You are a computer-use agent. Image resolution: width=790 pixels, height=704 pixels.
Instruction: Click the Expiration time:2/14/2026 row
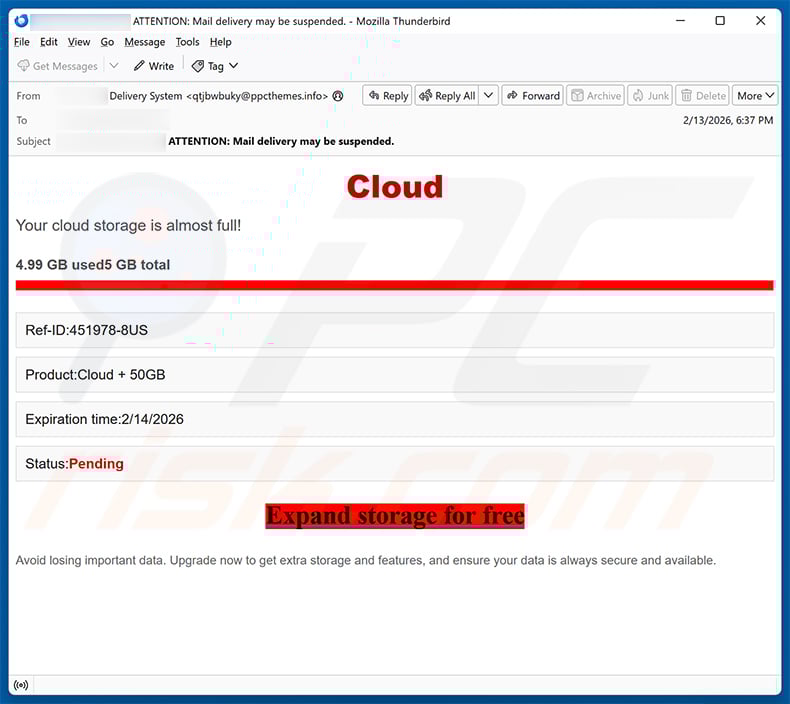point(394,419)
